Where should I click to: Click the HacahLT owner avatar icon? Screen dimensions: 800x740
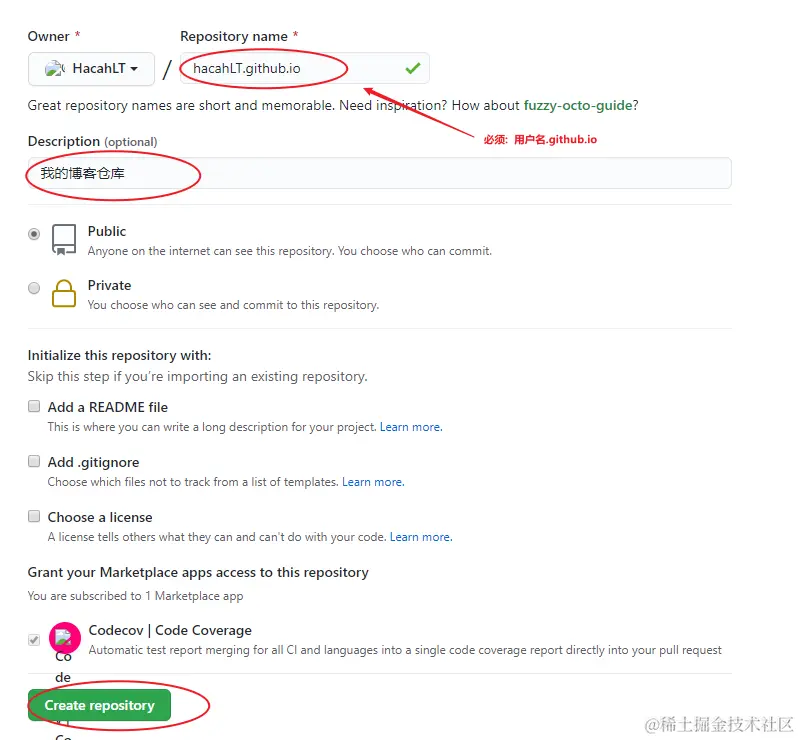pyautogui.click(x=55, y=68)
